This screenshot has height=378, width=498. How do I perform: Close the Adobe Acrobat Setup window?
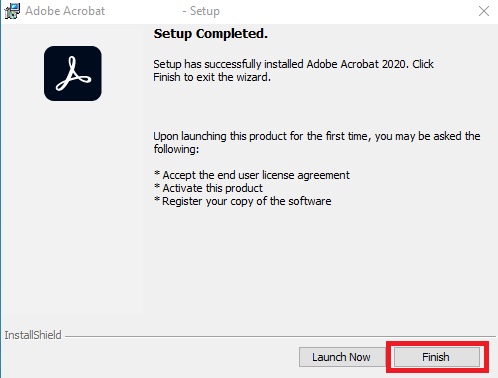(484, 11)
